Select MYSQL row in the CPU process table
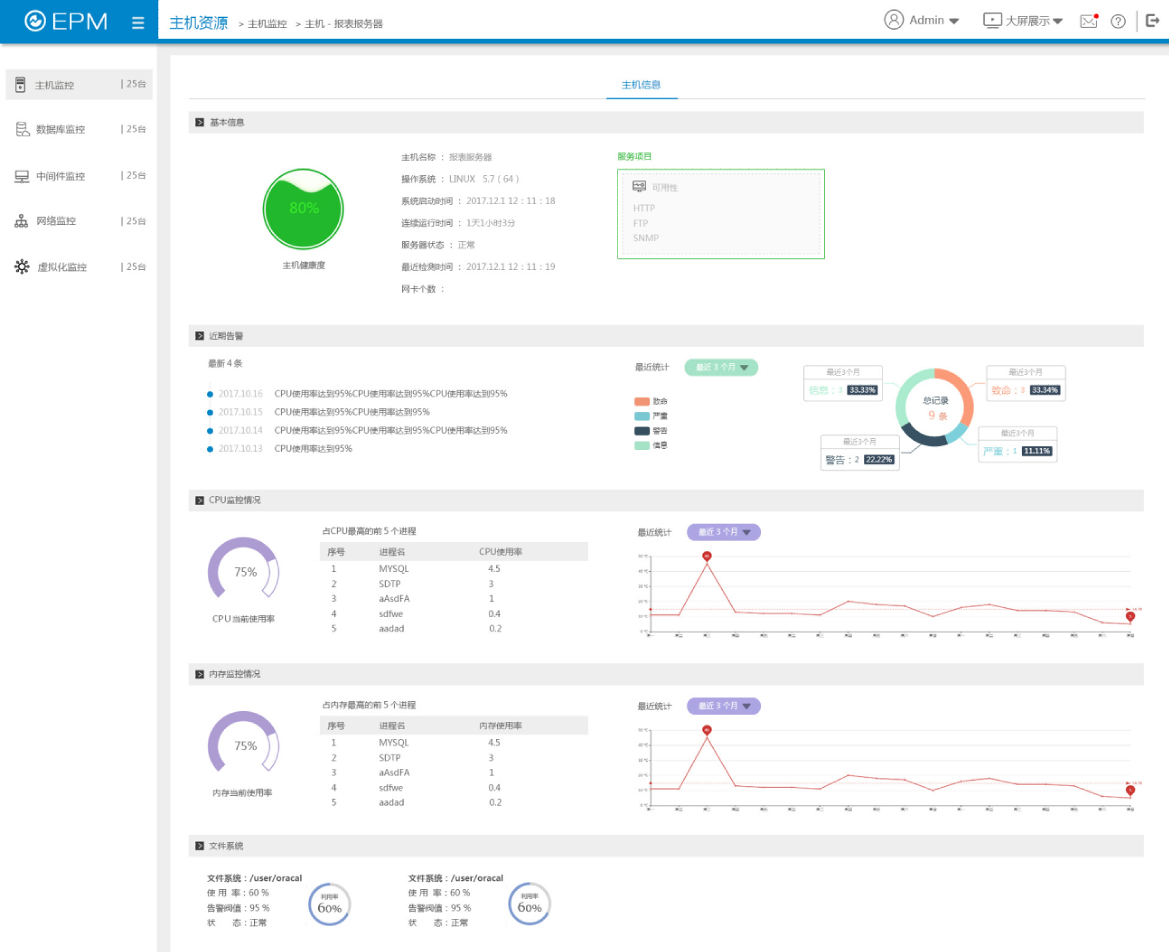The height and width of the screenshot is (952, 1169). tap(454, 569)
